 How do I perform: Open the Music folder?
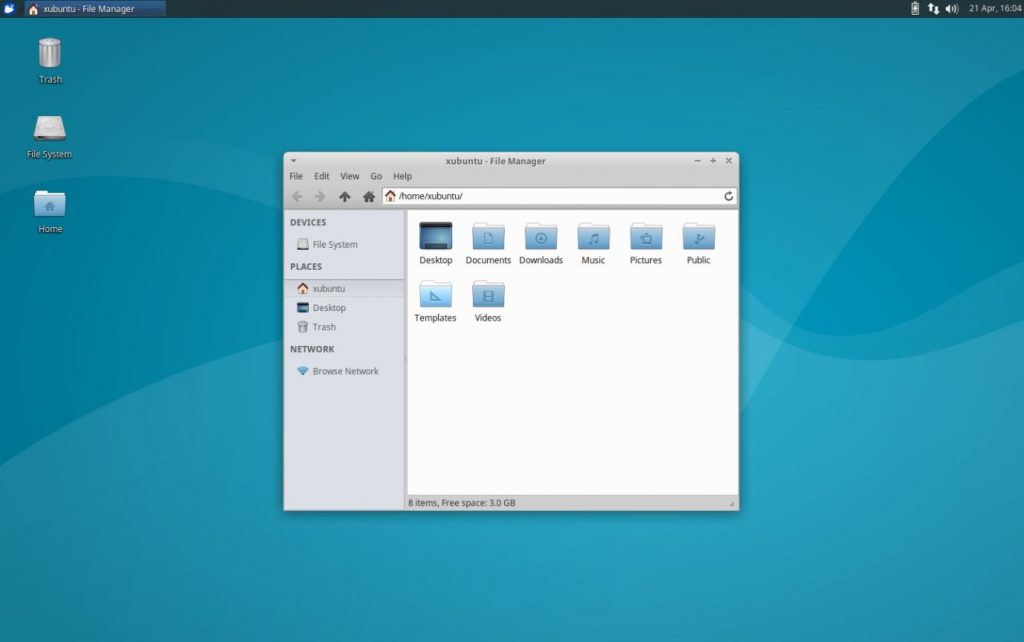[593, 238]
